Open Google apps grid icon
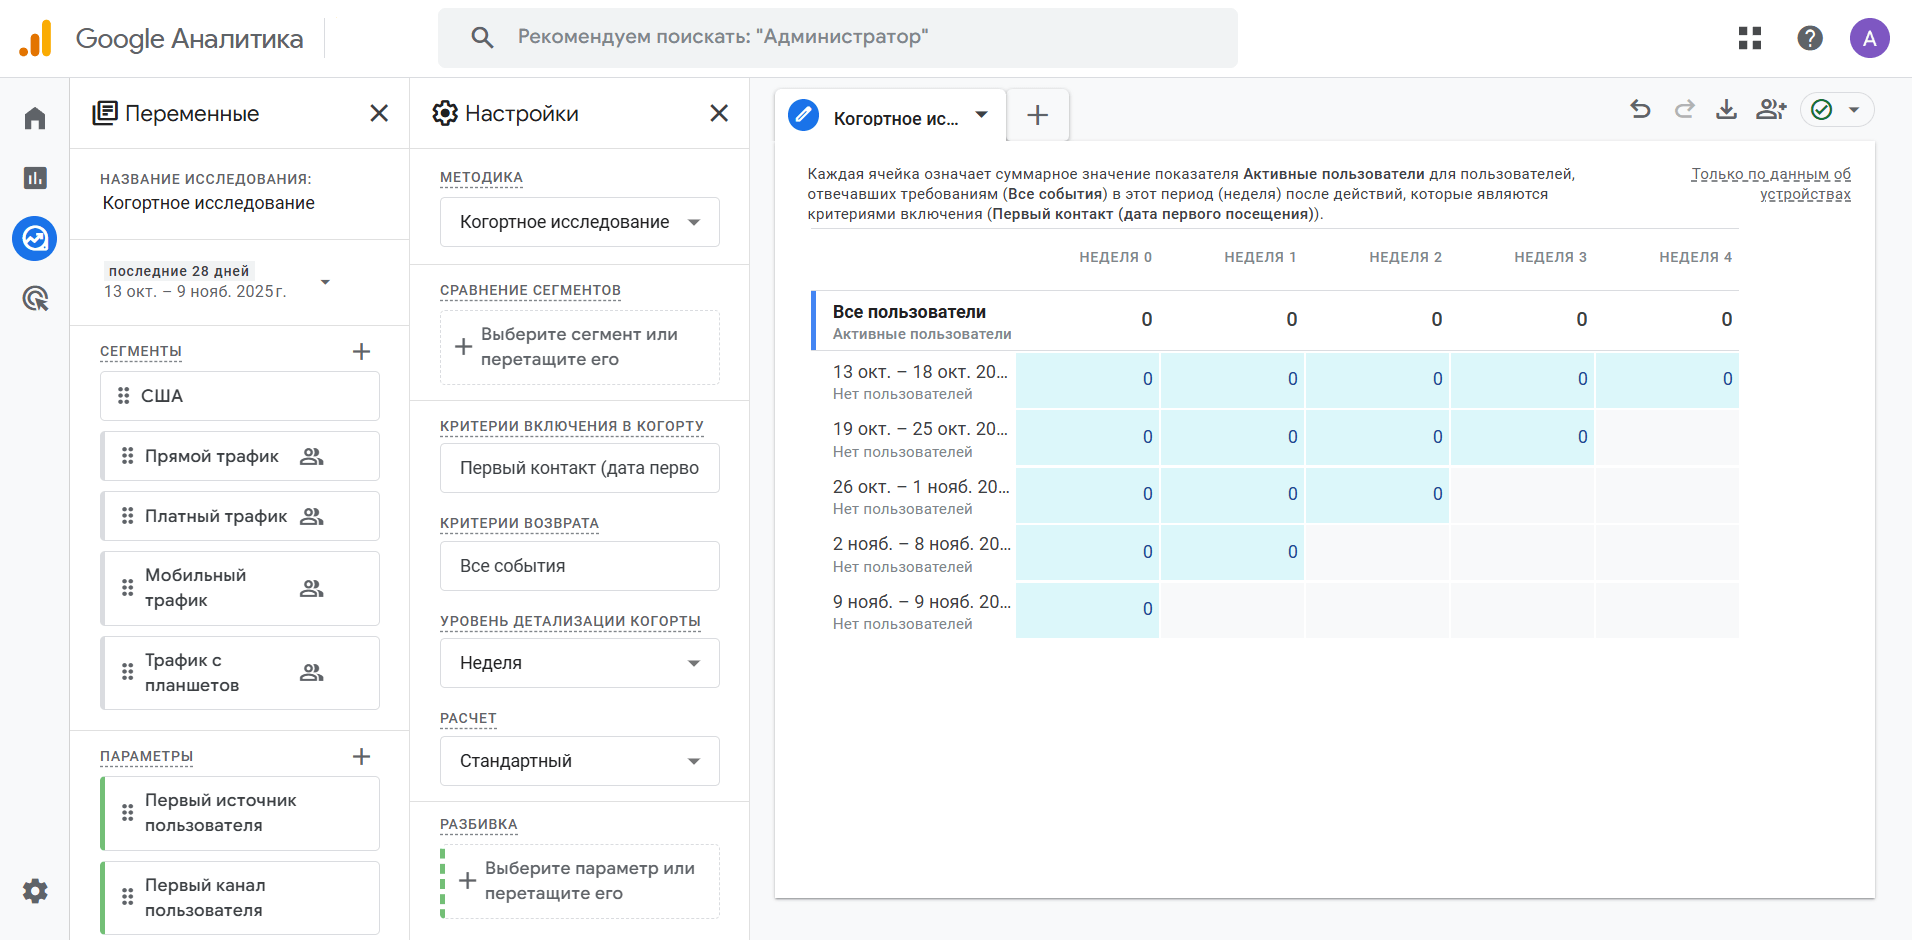The width and height of the screenshot is (1912, 940). tap(1749, 38)
